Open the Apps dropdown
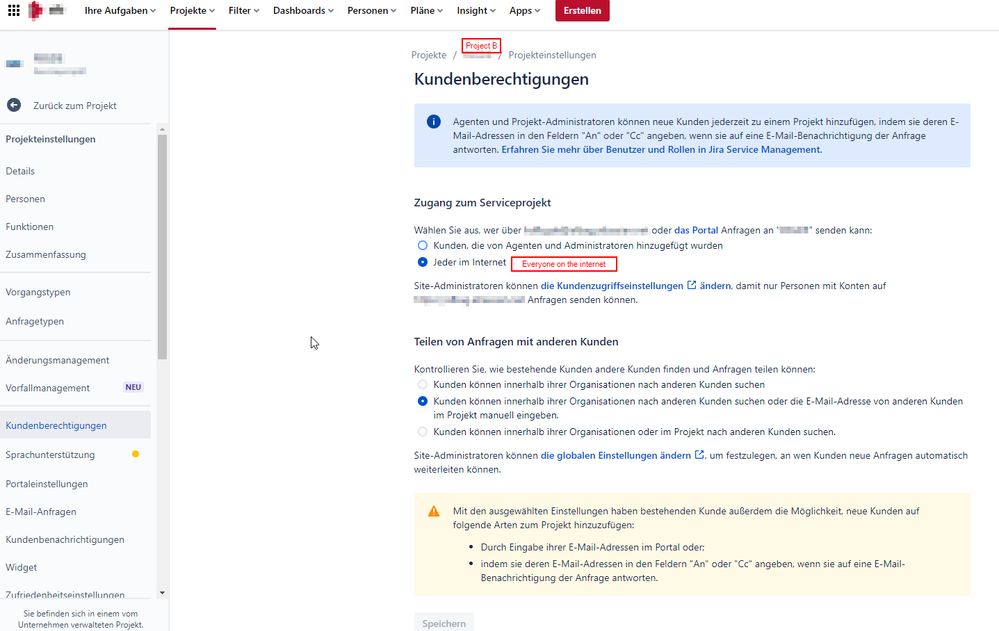The image size is (999, 631). point(524,10)
